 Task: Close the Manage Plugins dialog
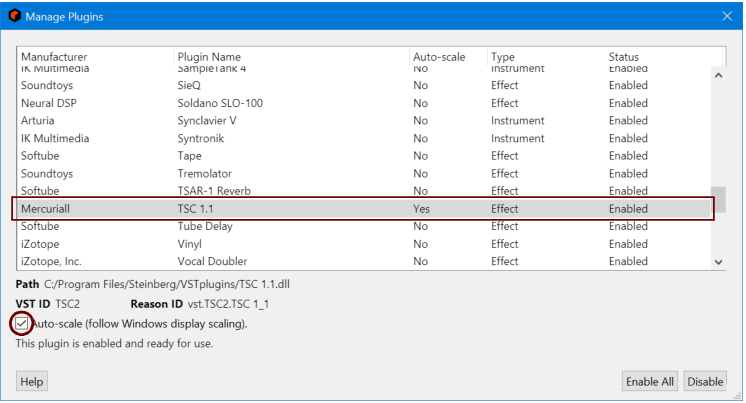(727, 16)
